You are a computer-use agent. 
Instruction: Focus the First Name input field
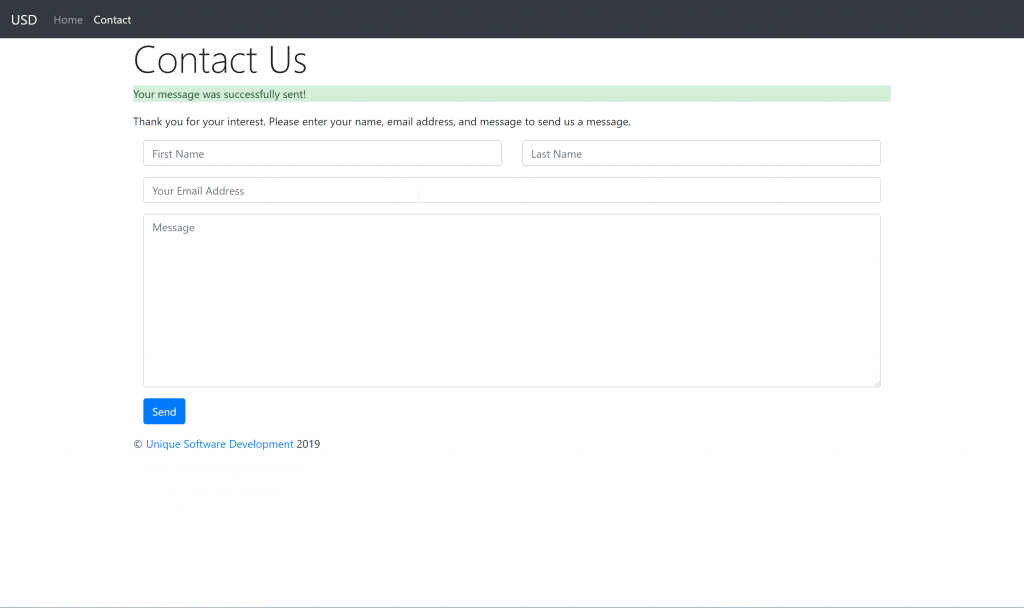point(322,152)
